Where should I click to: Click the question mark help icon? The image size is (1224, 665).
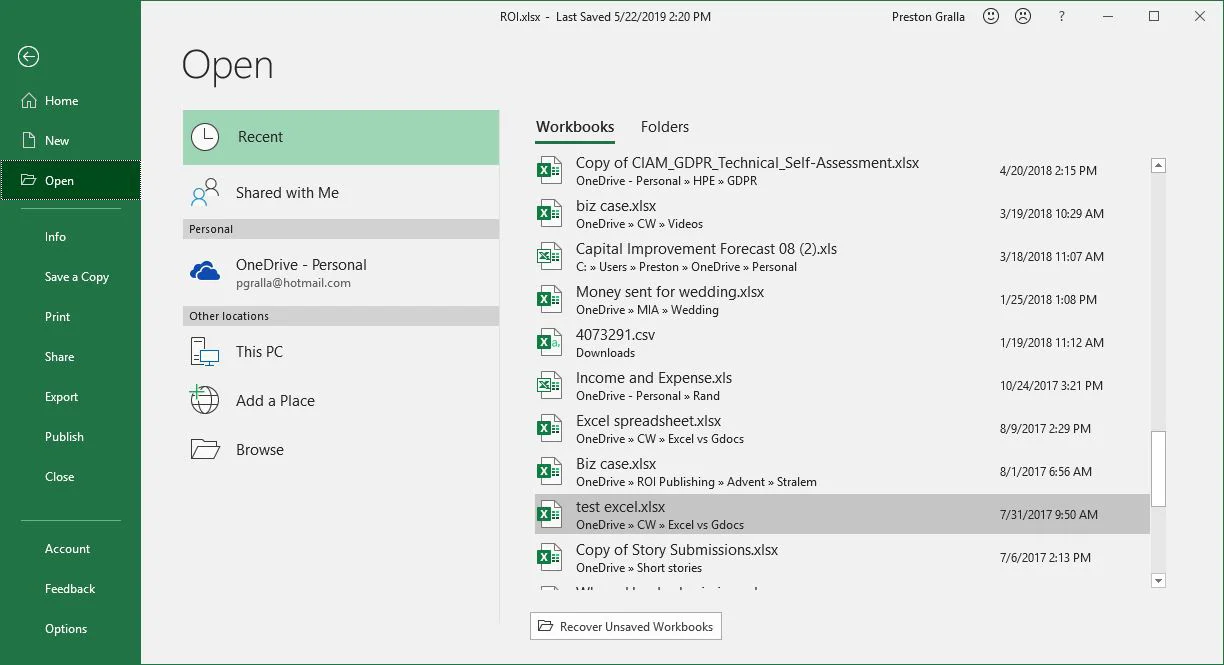point(1061,16)
